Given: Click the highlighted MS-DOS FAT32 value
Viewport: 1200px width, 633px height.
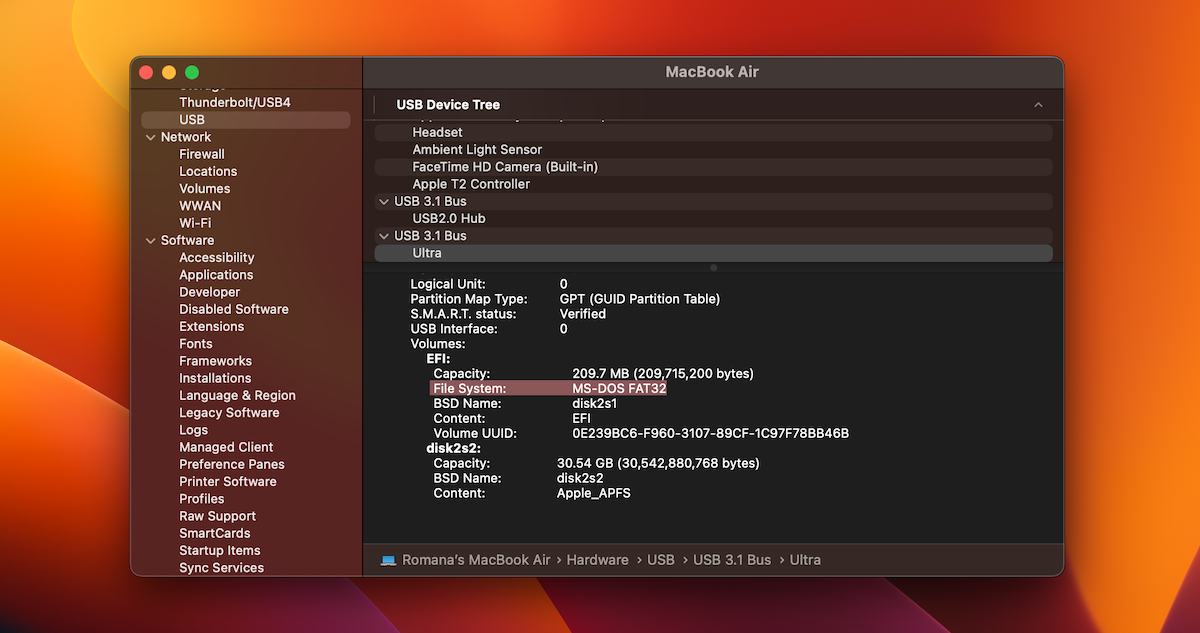Looking at the screenshot, I should 619,388.
